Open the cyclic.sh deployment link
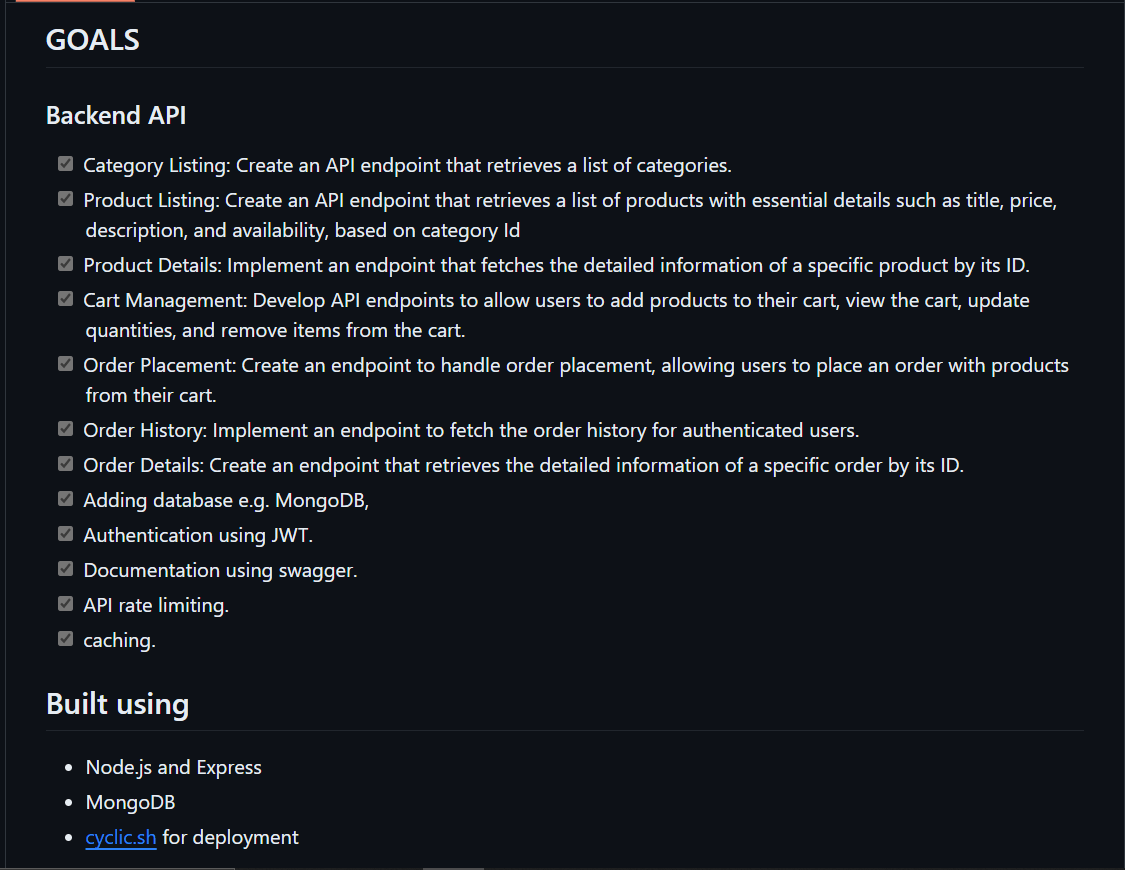 click(x=121, y=837)
